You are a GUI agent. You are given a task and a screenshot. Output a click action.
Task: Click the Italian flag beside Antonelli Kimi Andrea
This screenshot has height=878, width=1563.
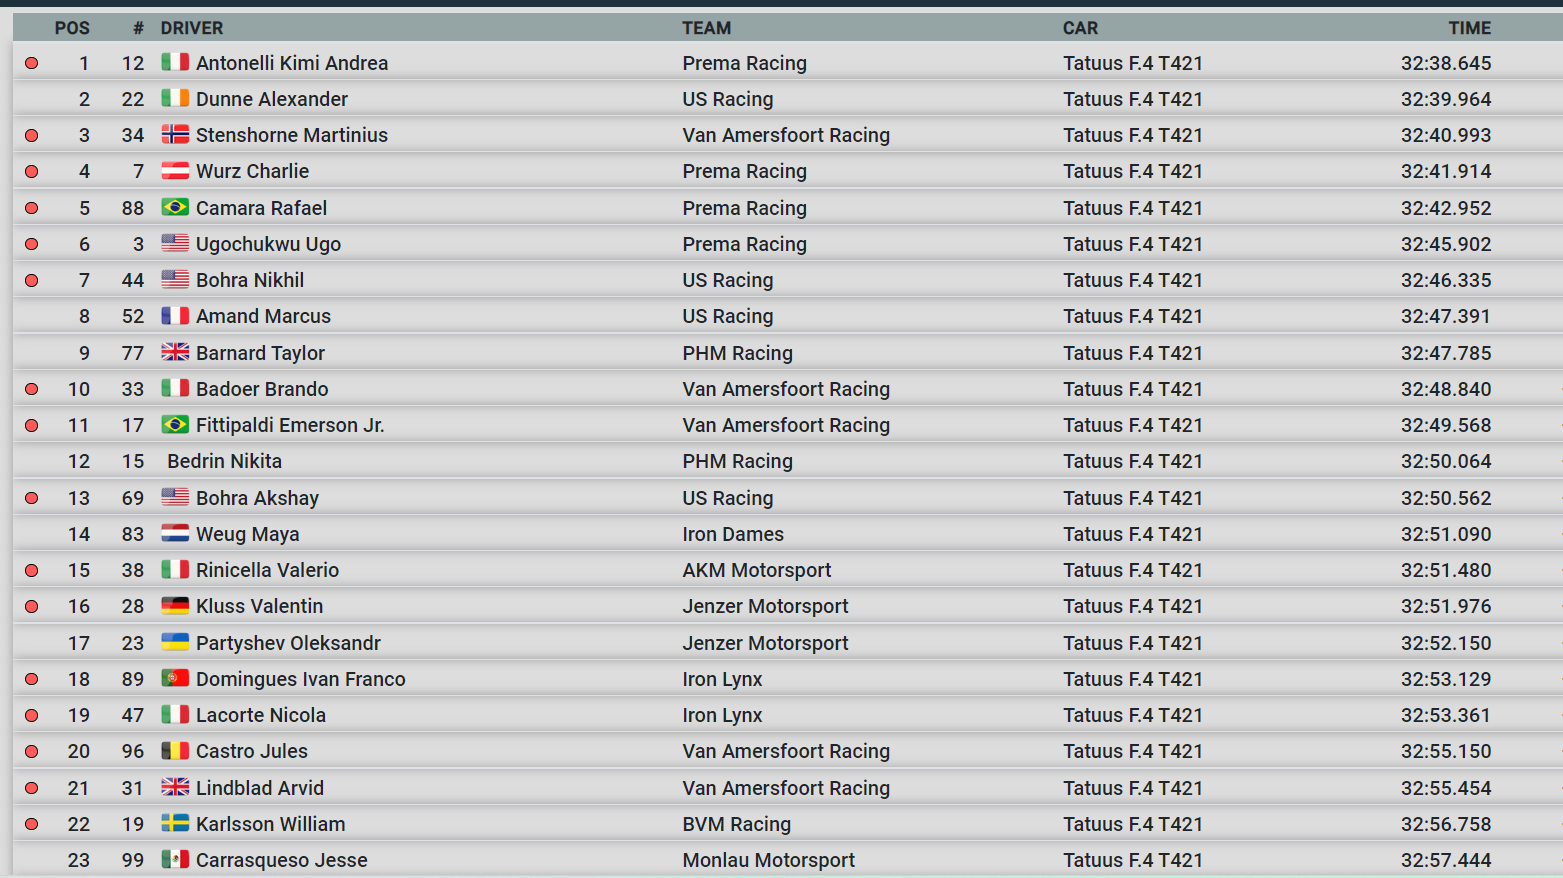(175, 62)
